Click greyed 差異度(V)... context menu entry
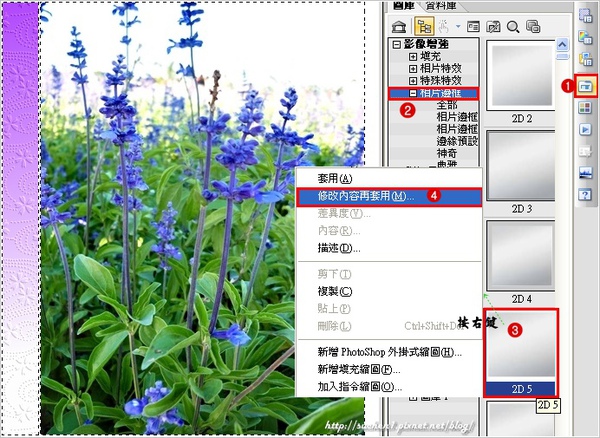The width and height of the screenshot is (600, 438). point(389,213)
